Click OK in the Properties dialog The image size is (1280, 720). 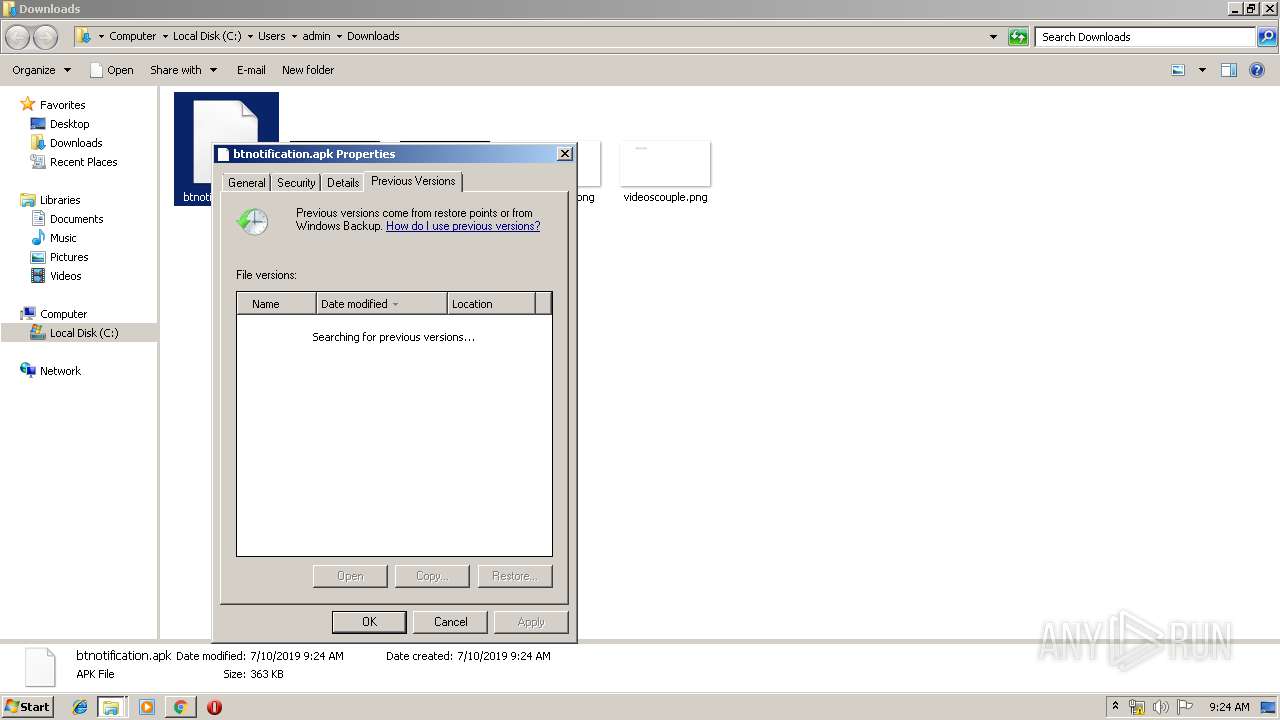pos(369,622)
